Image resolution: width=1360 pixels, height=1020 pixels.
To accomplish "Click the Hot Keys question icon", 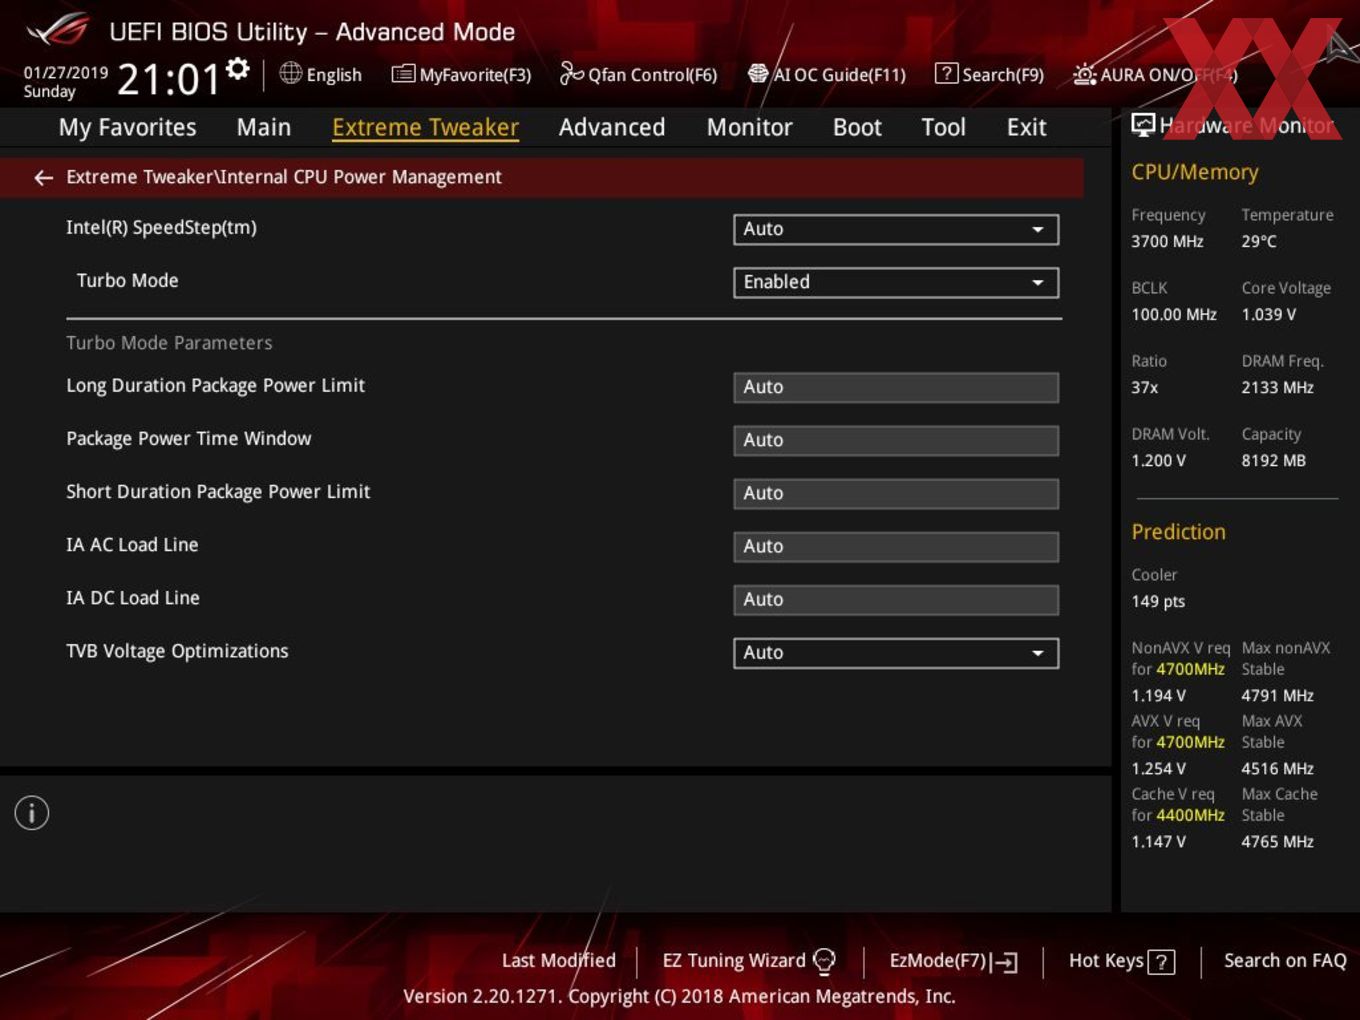I will 1161,962.
